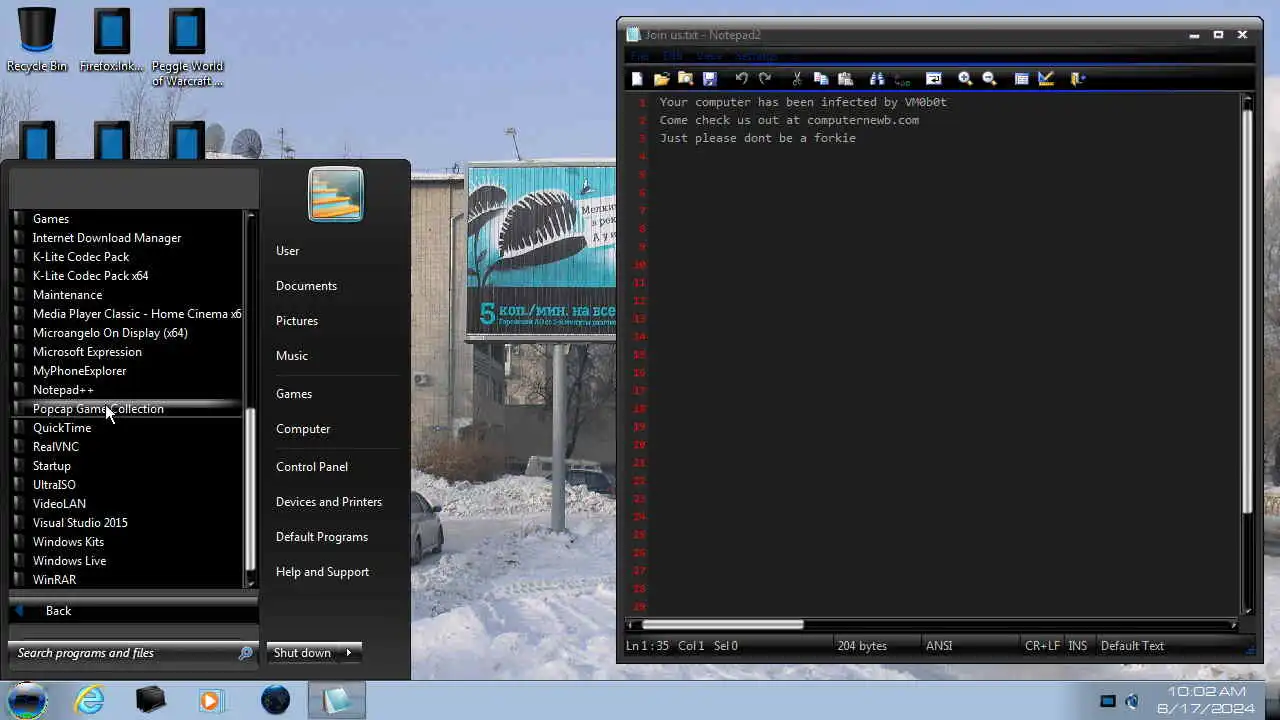Click the ANSI encoding in Notepad2 status bar
This screenshot has height=720, width=1280.
pos(939,646)
